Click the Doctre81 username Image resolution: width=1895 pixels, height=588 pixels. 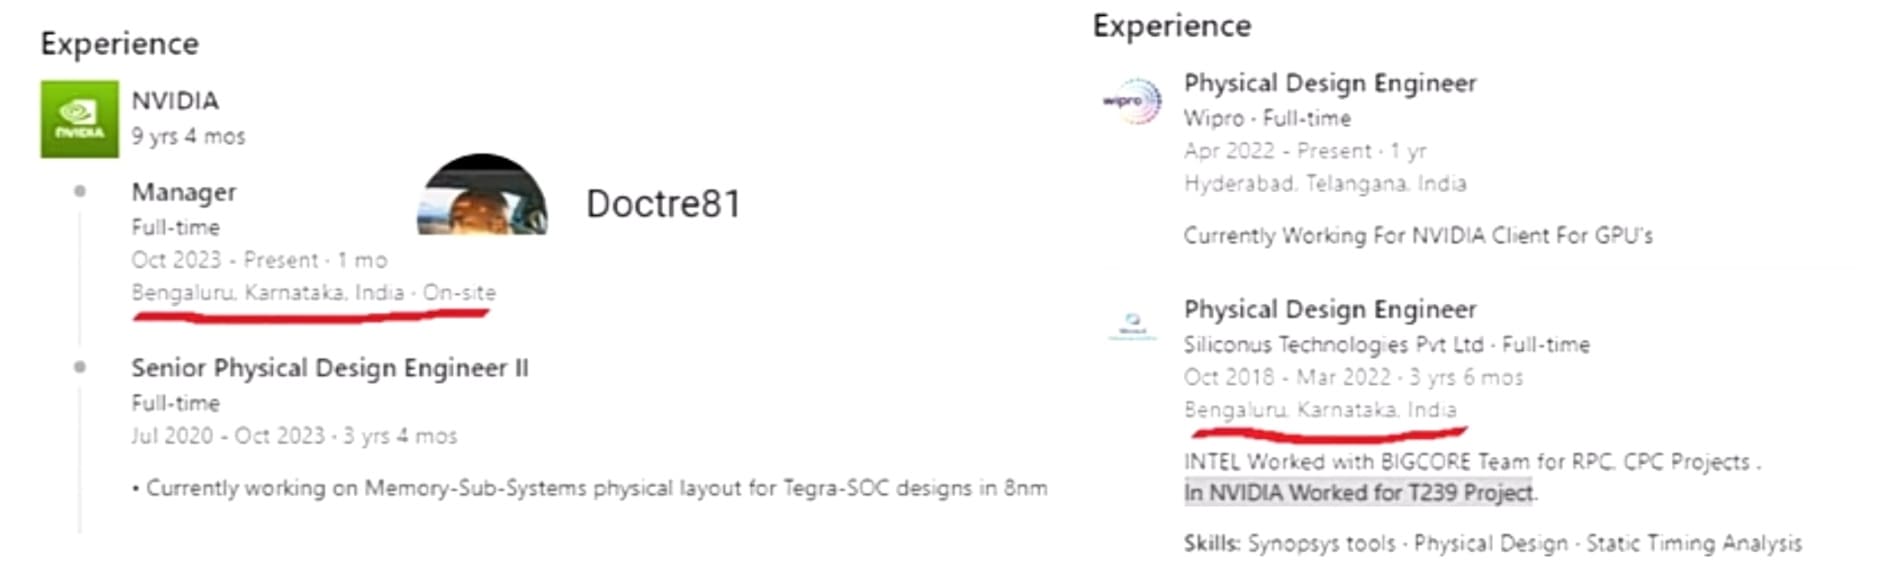click(663, 204)
